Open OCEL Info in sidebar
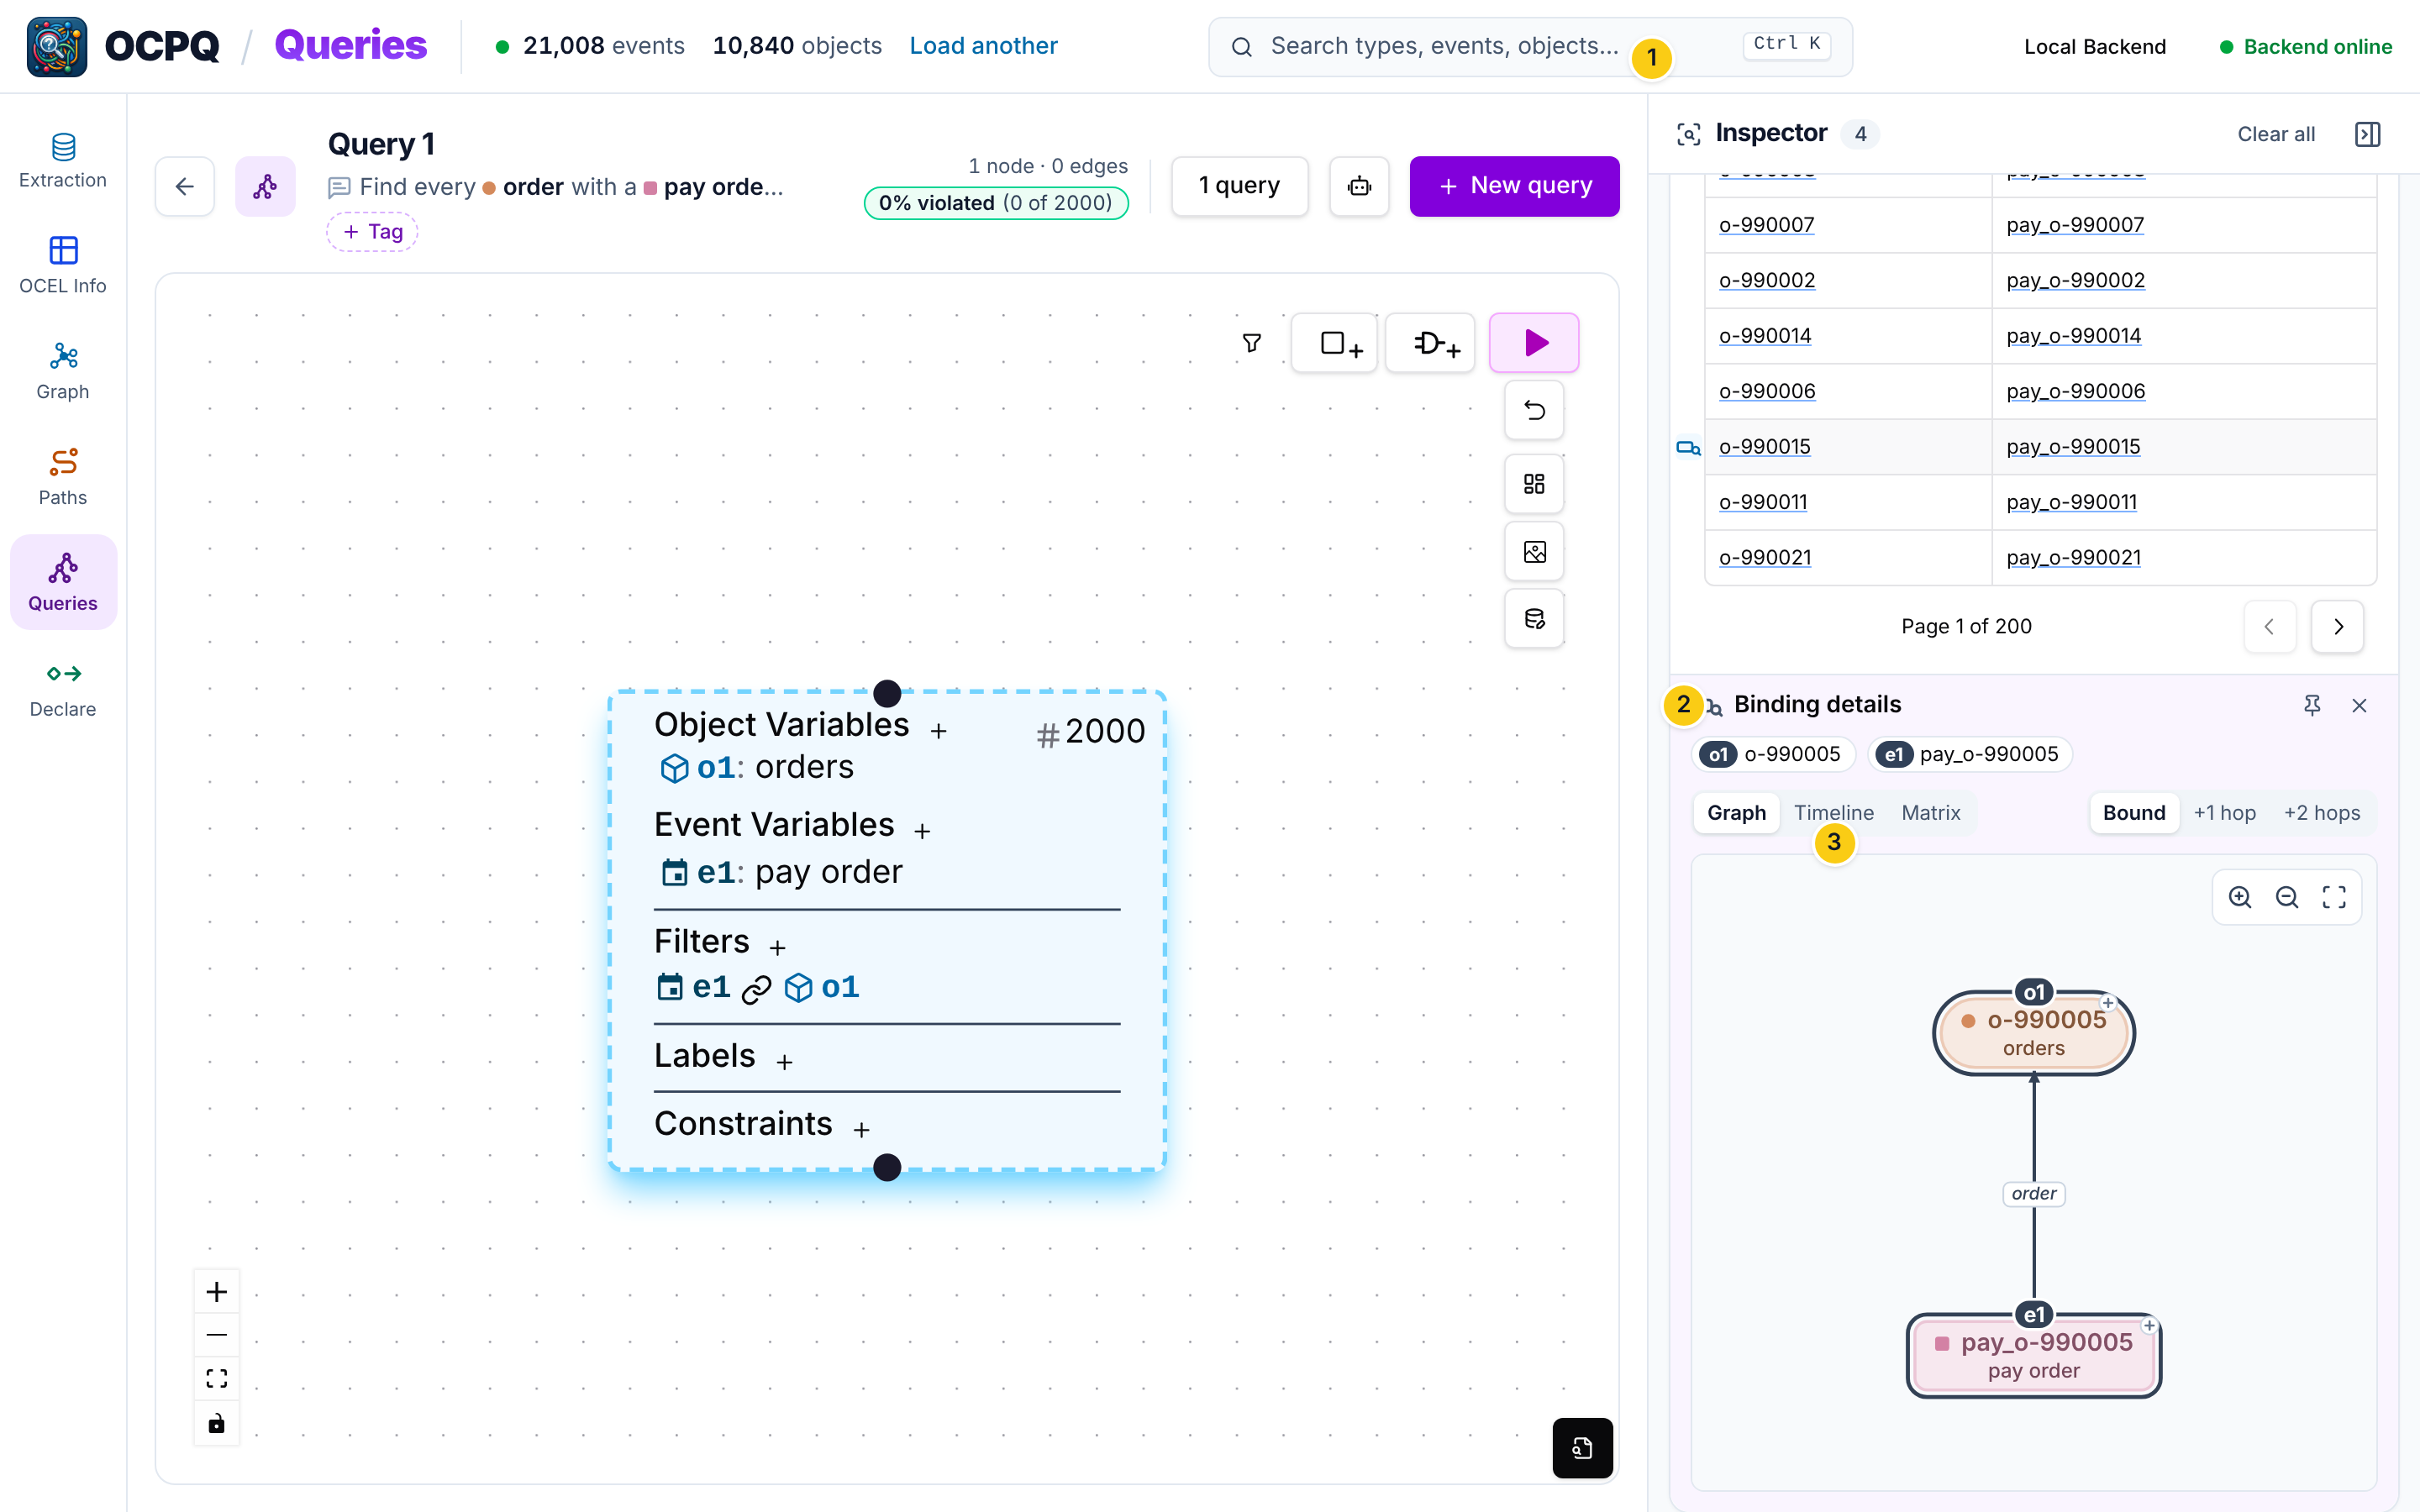Viewport: 2420px width, 1512px height. (63, 266)
